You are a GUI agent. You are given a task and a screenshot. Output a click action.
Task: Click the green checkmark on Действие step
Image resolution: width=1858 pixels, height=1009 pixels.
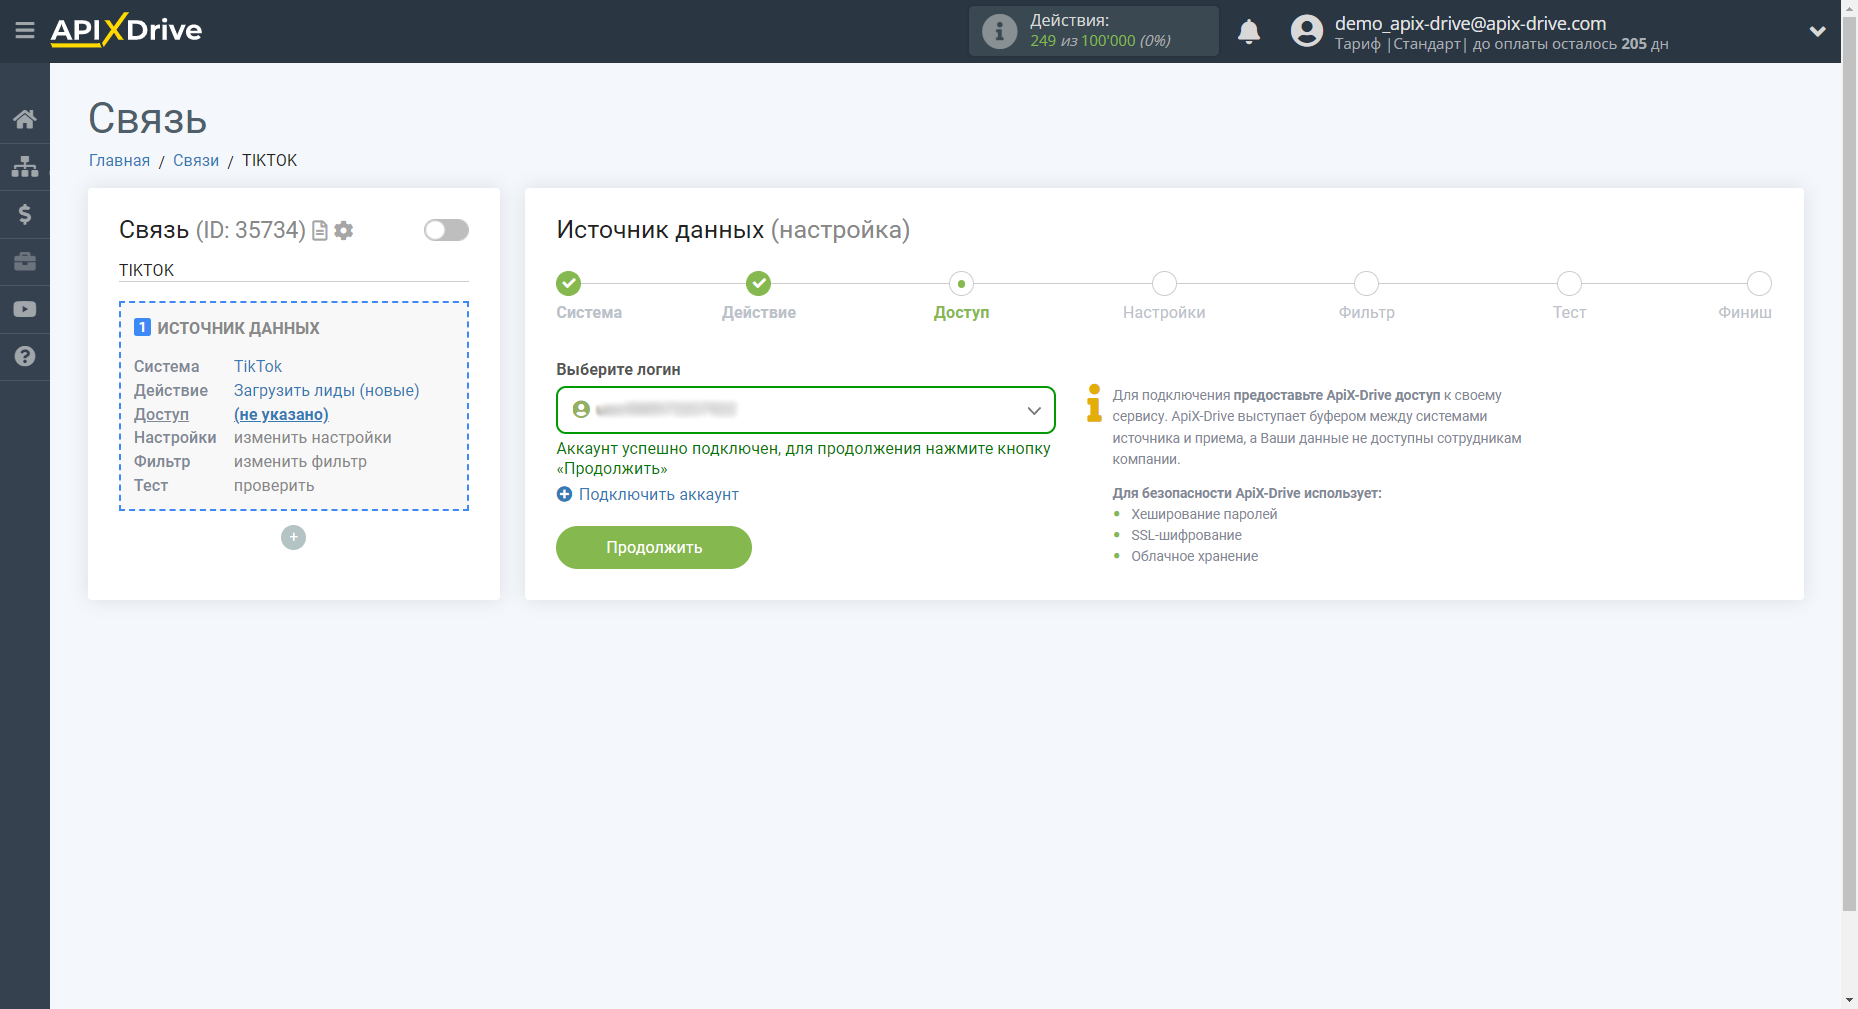point(759,284)
